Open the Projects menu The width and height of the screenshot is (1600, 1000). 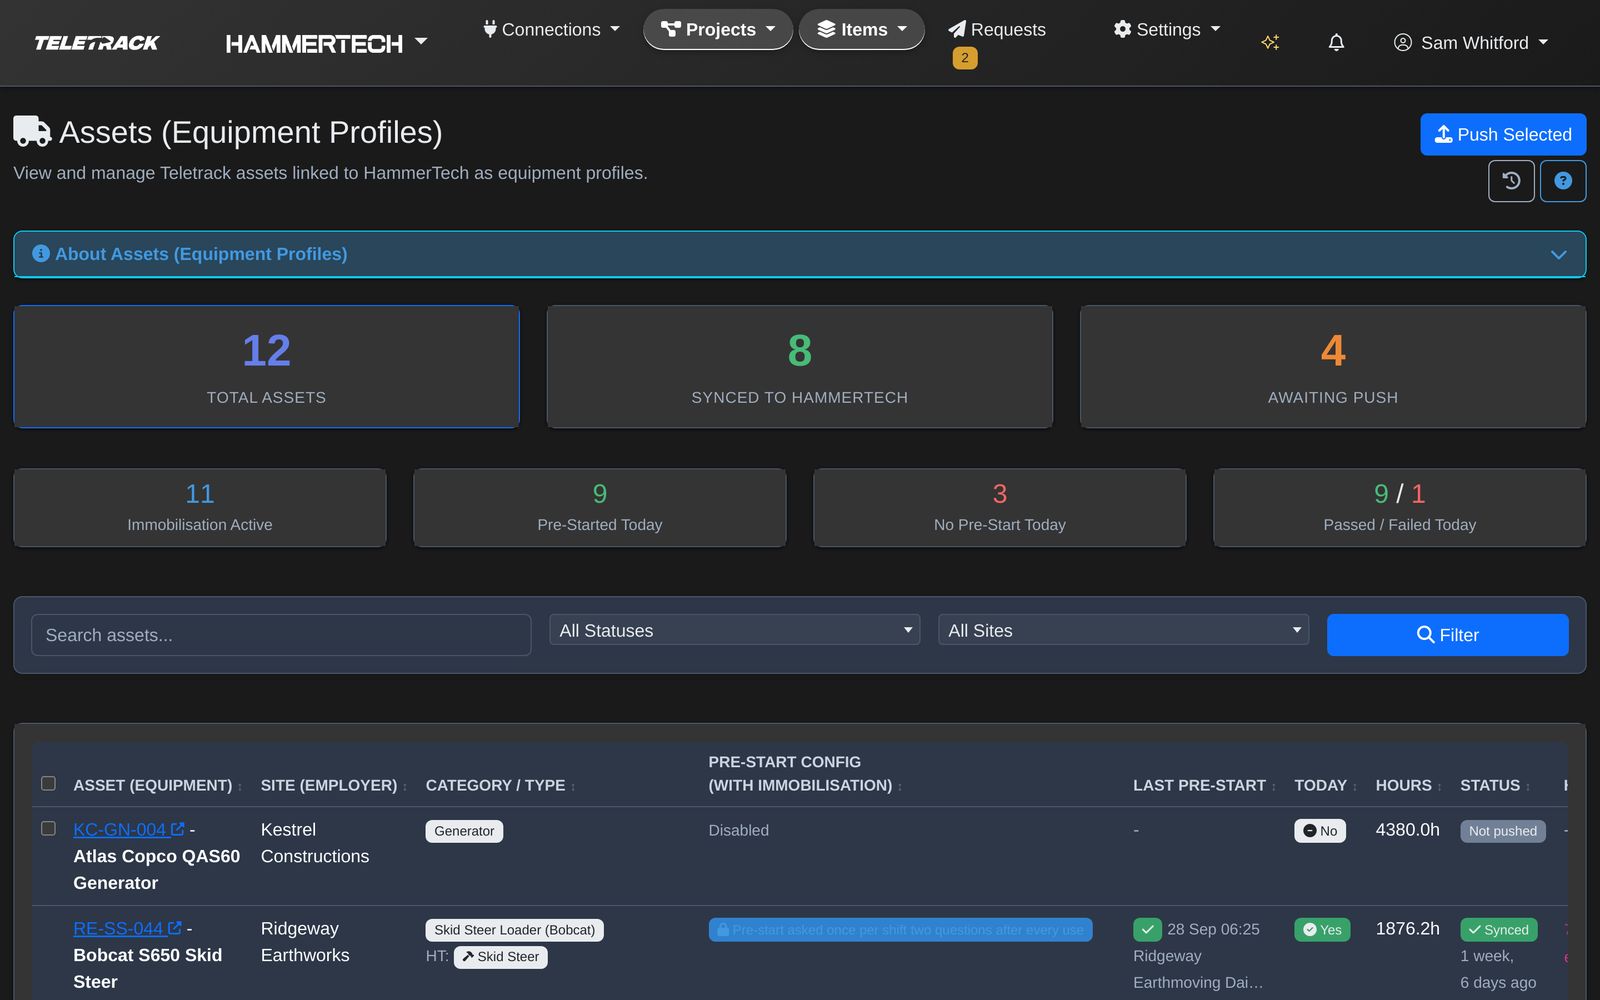[718, 30]
